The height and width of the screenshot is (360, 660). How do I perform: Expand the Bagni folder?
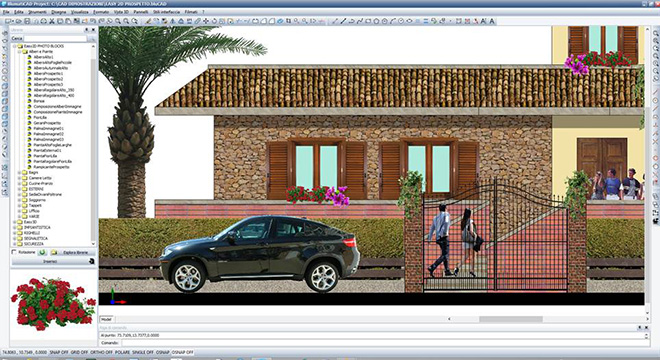click(19, 173)
